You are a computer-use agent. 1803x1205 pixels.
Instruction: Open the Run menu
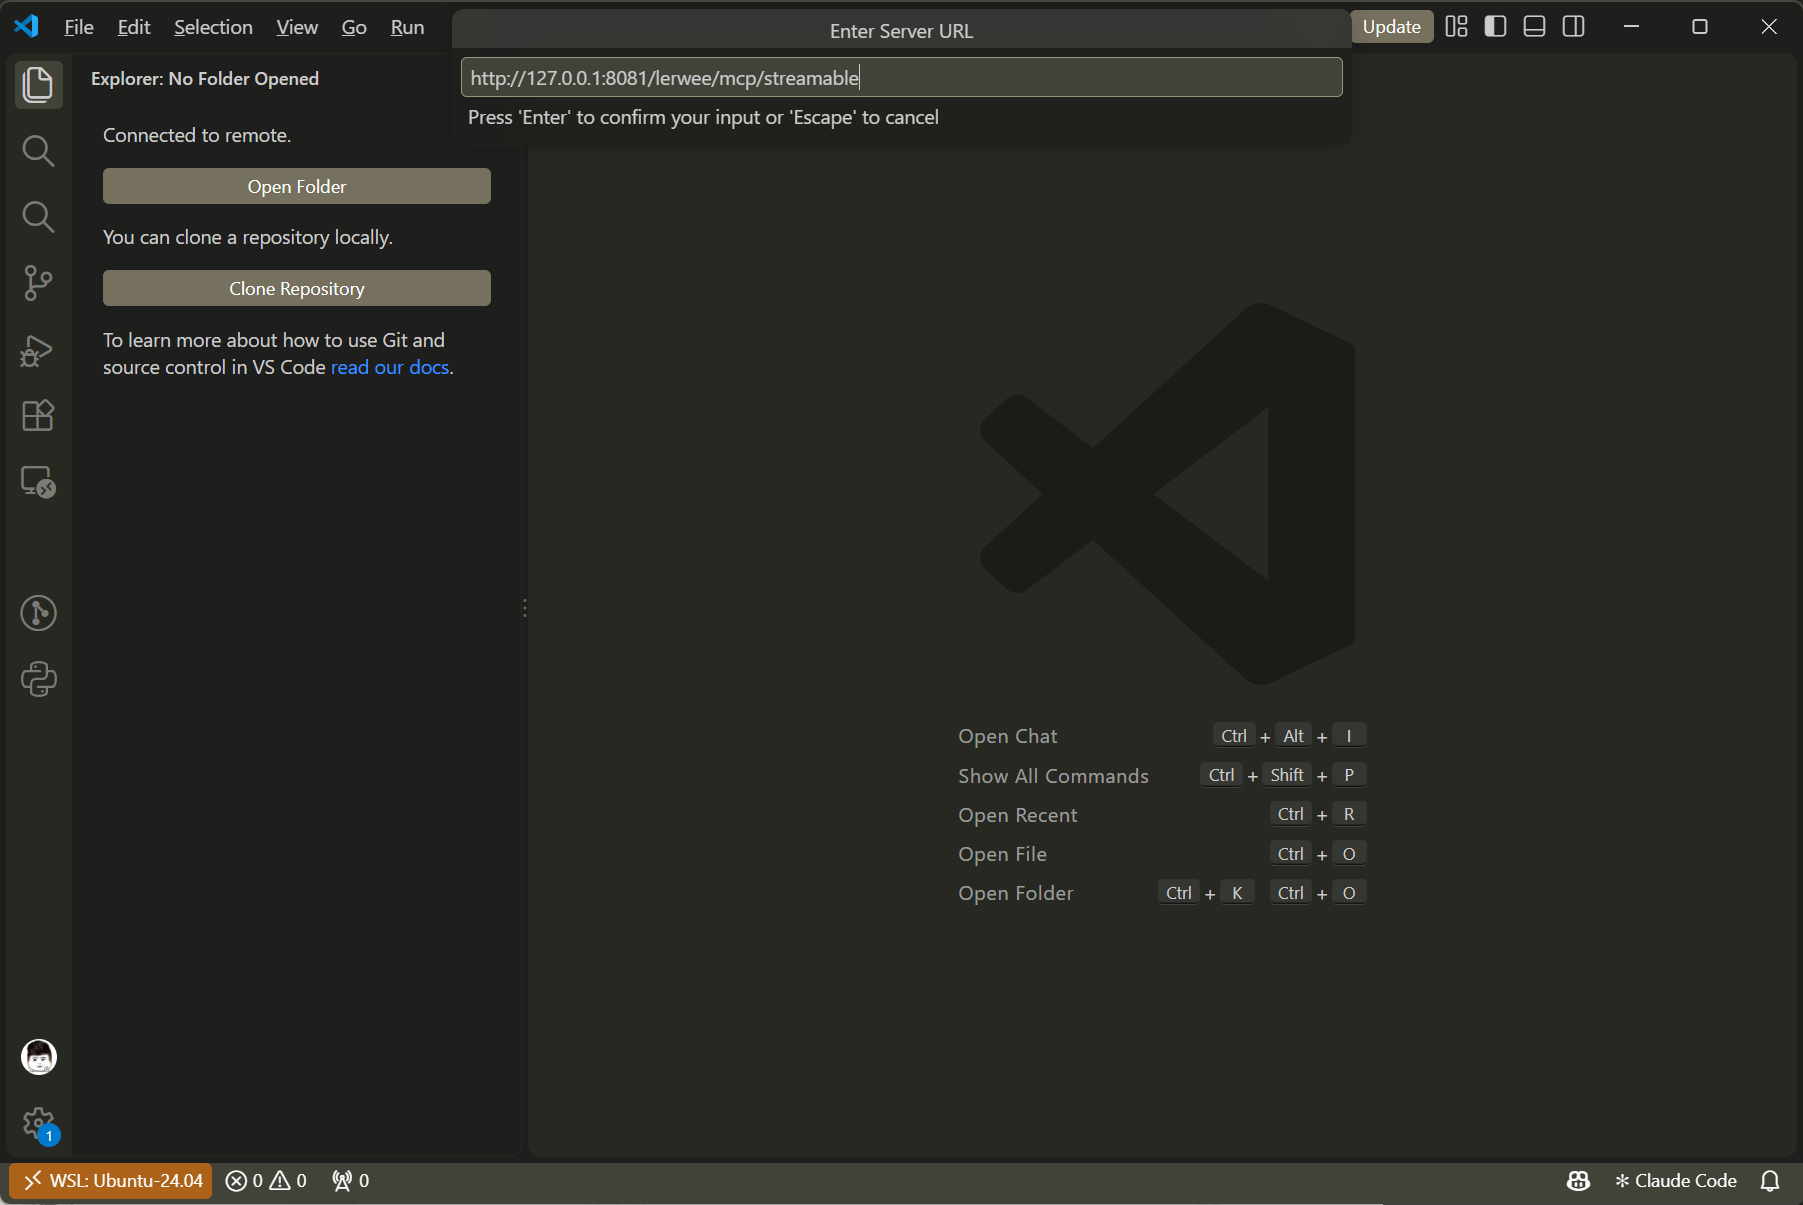(x=407, y=27)
